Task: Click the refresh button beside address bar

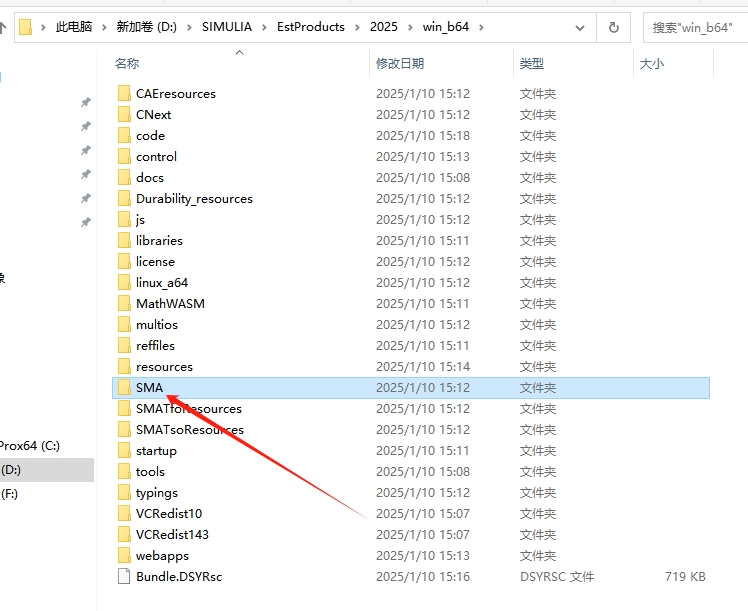Action: coord(613,27)
